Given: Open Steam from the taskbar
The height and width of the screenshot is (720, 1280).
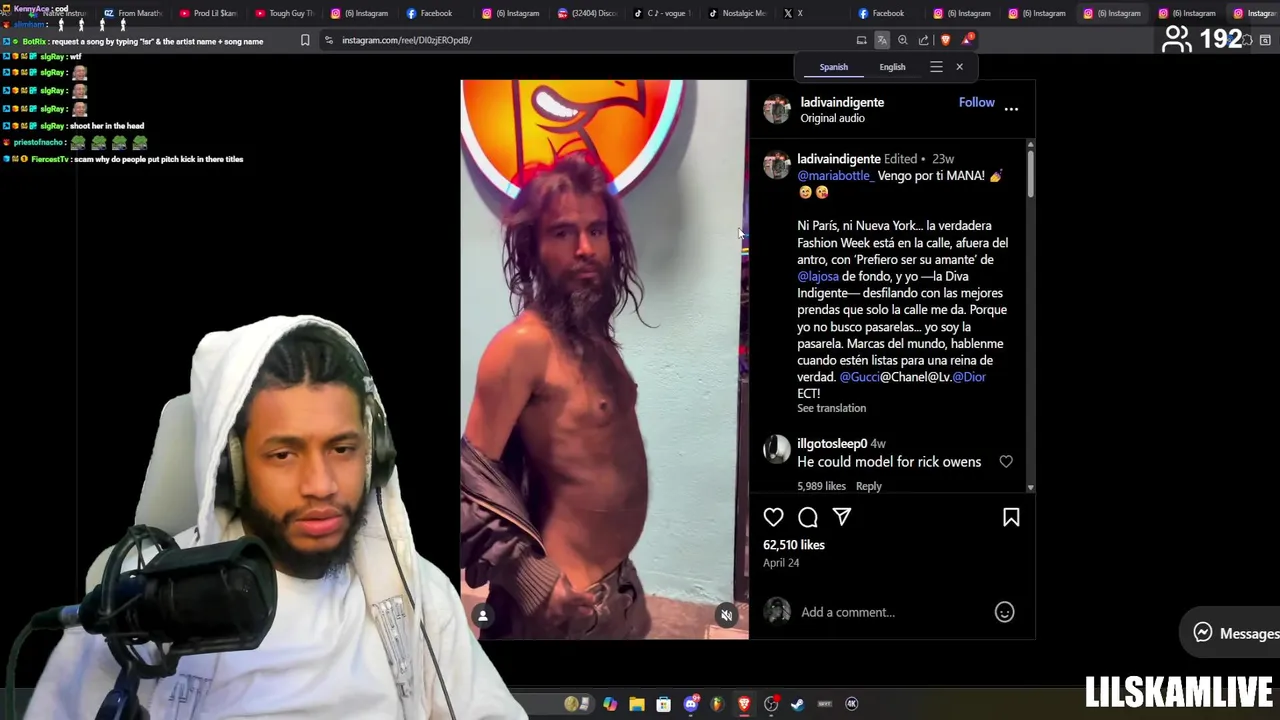Looking at the screenshot, I should [x=797, y=704].
